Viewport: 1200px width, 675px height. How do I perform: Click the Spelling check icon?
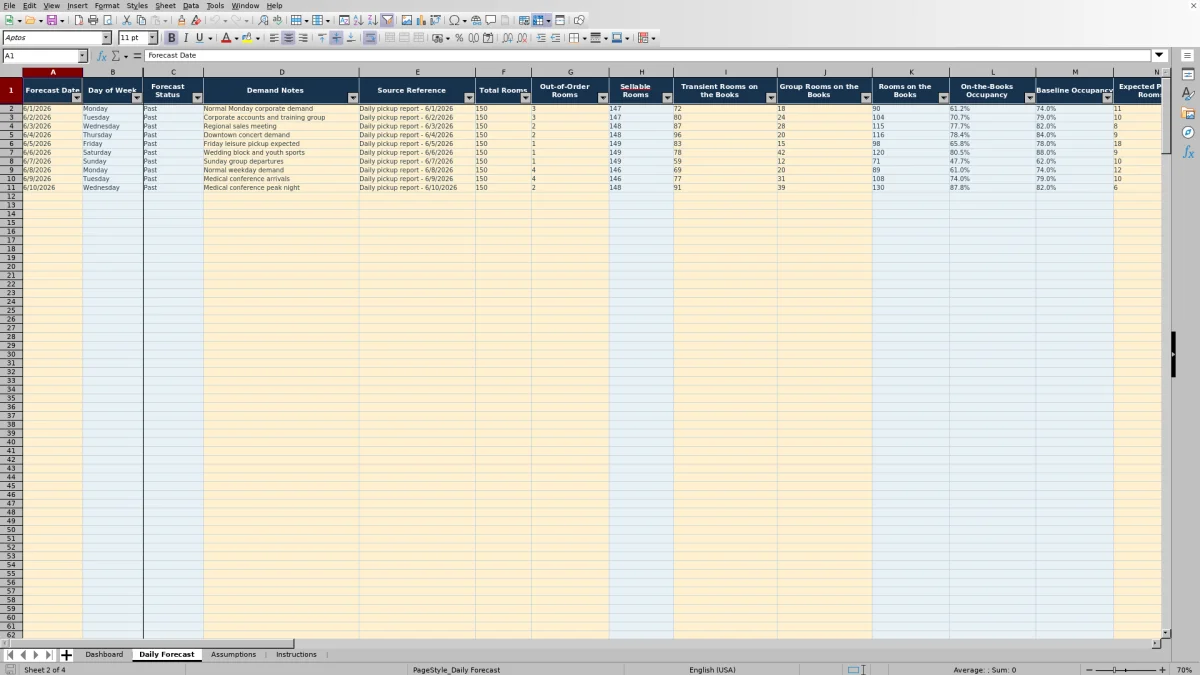pyautogui.click(x=277, y=20)
